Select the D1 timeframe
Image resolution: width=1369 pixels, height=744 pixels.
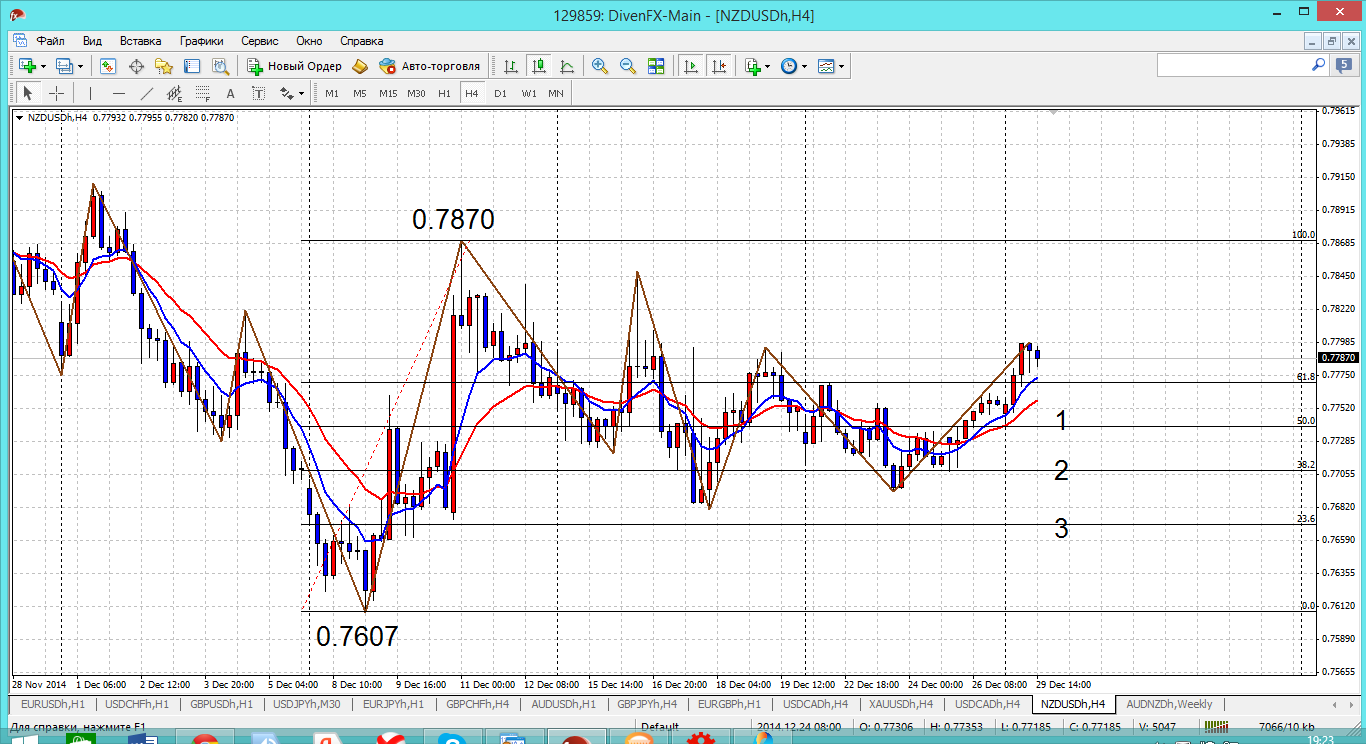pyautogui.click(x=500, y=93)
